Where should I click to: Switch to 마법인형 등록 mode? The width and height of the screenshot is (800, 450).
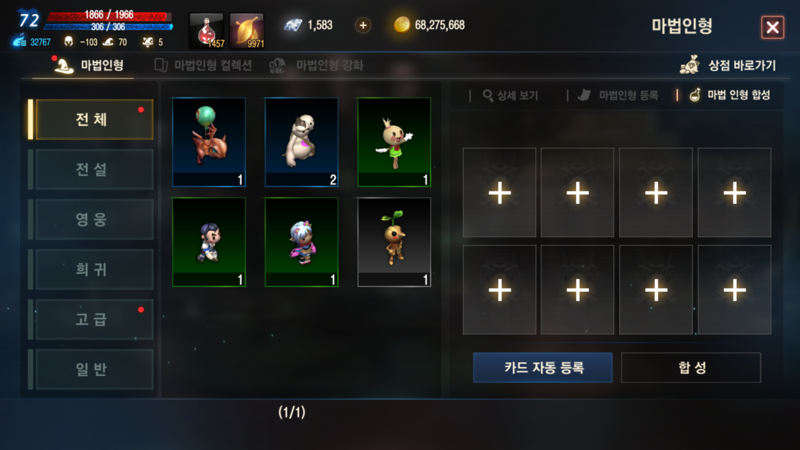tap(618, 95)
